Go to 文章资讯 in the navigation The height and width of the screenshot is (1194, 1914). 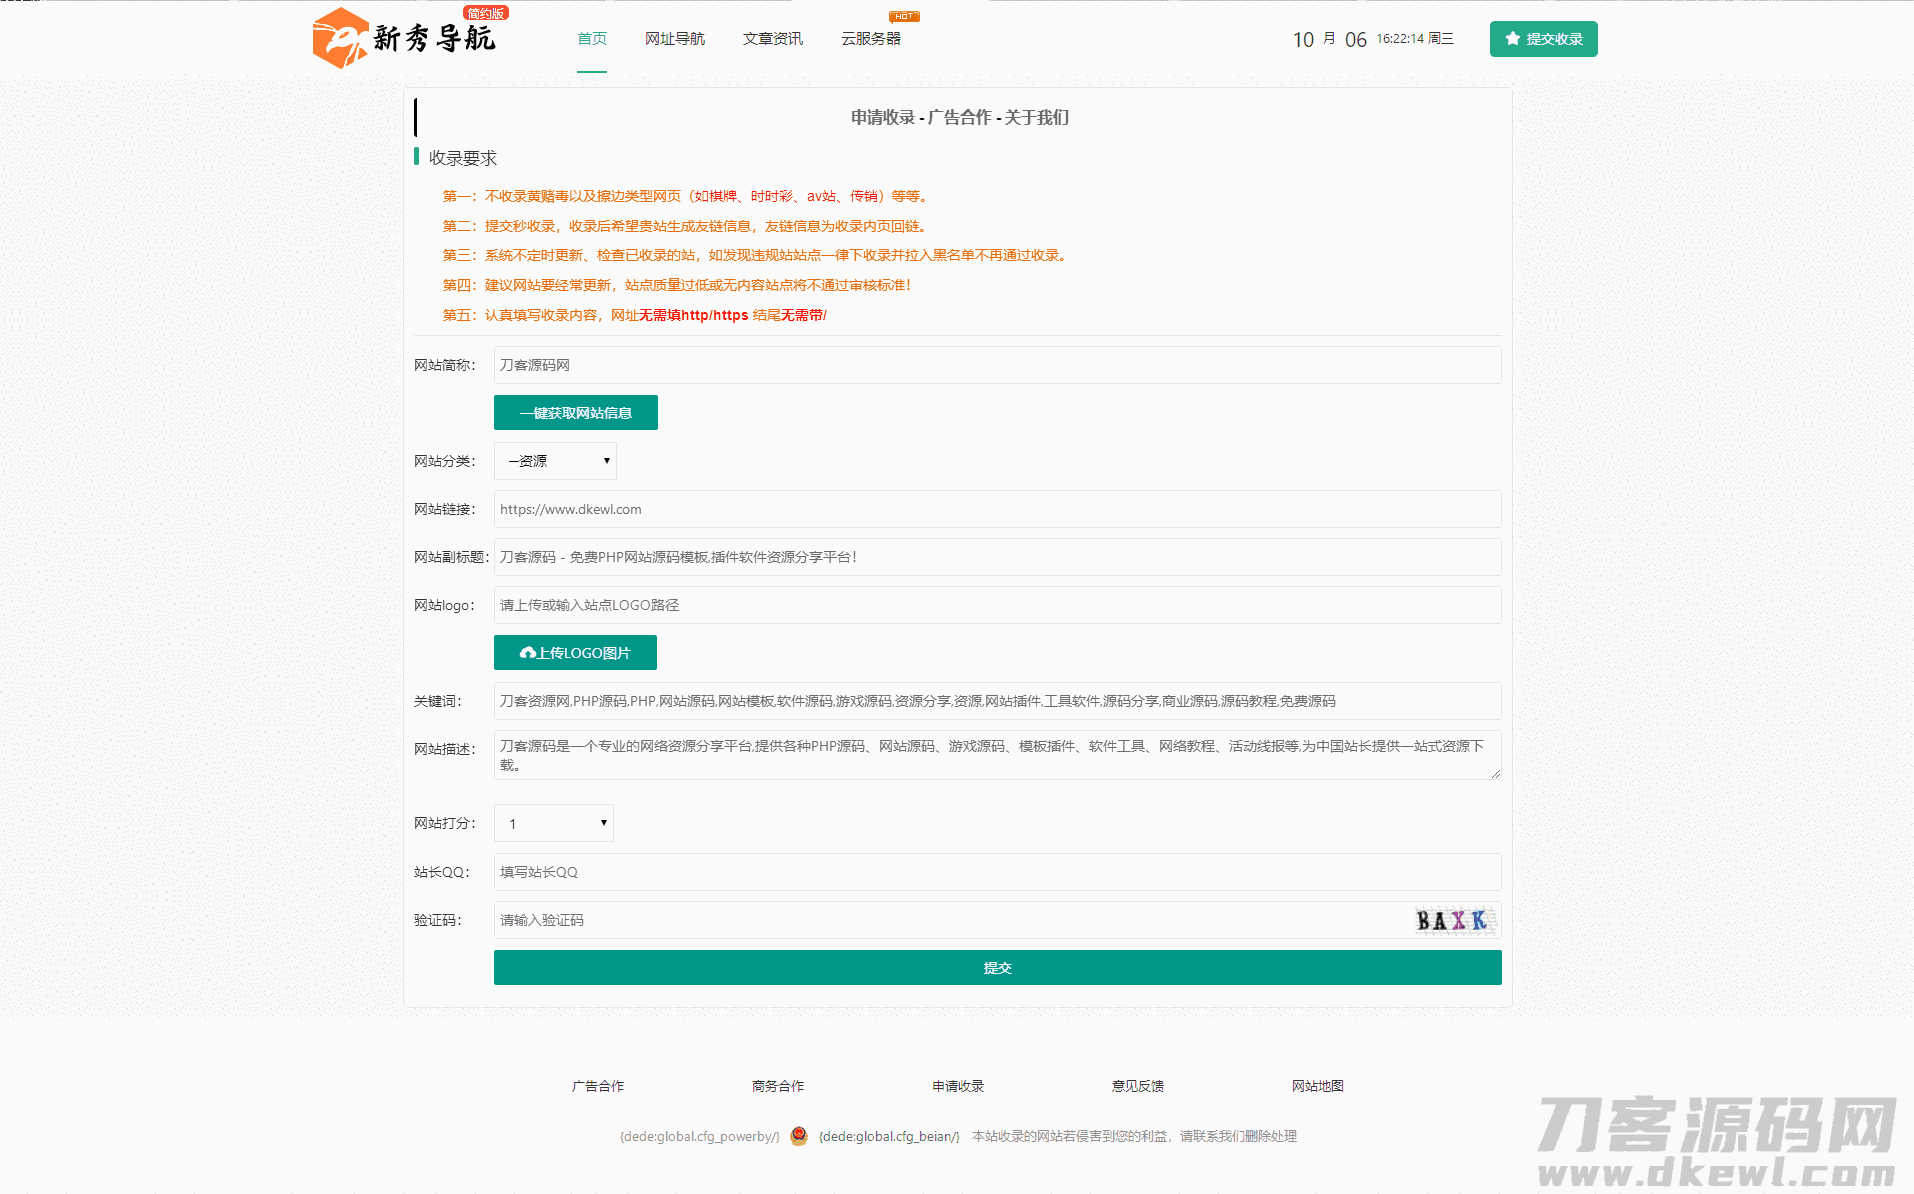pos(773,39)
